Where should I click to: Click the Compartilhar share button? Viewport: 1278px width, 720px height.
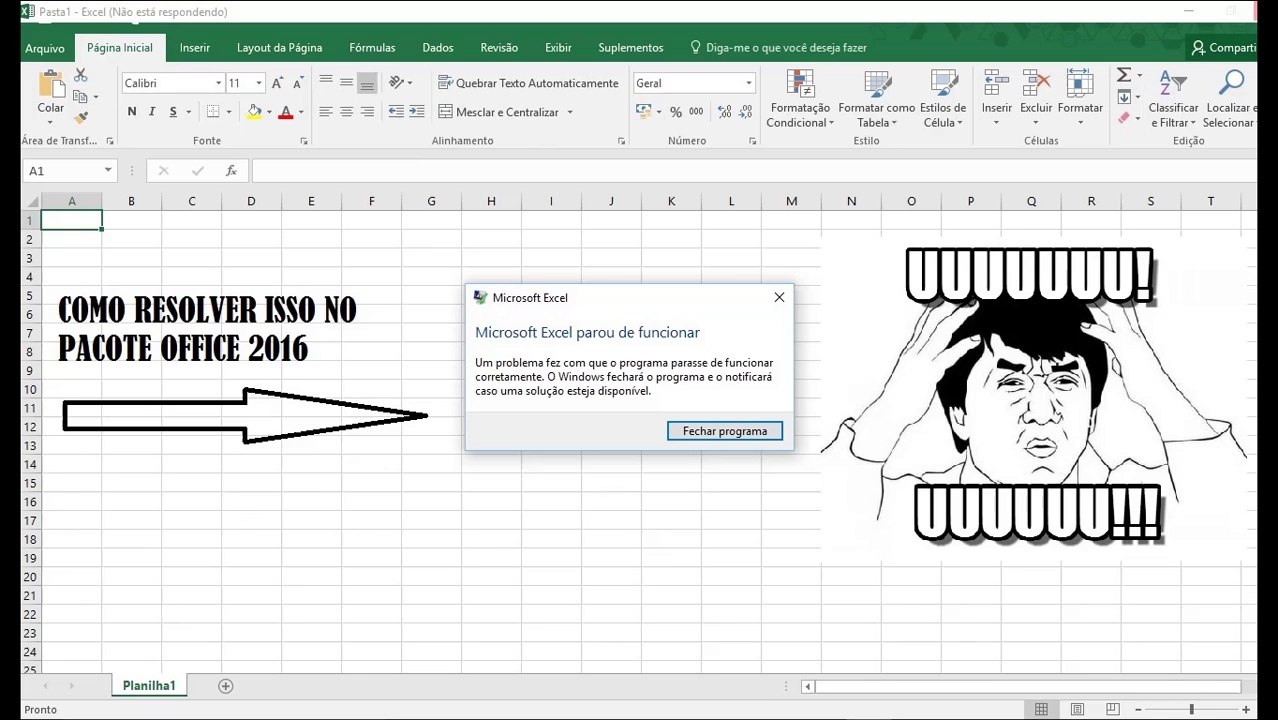tap(1222, 47)
